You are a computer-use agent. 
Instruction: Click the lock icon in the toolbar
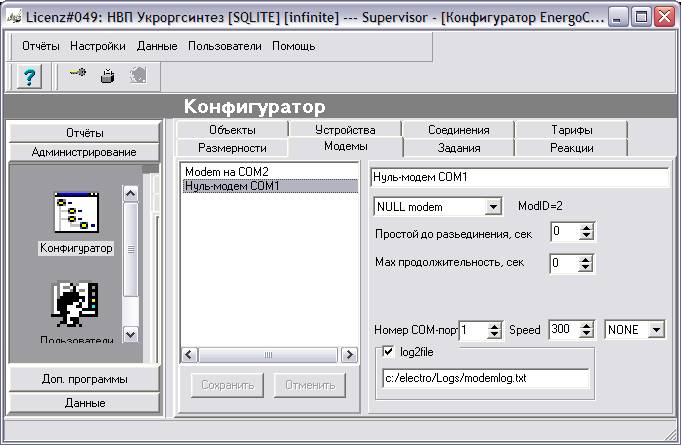[x=108, y=75]
